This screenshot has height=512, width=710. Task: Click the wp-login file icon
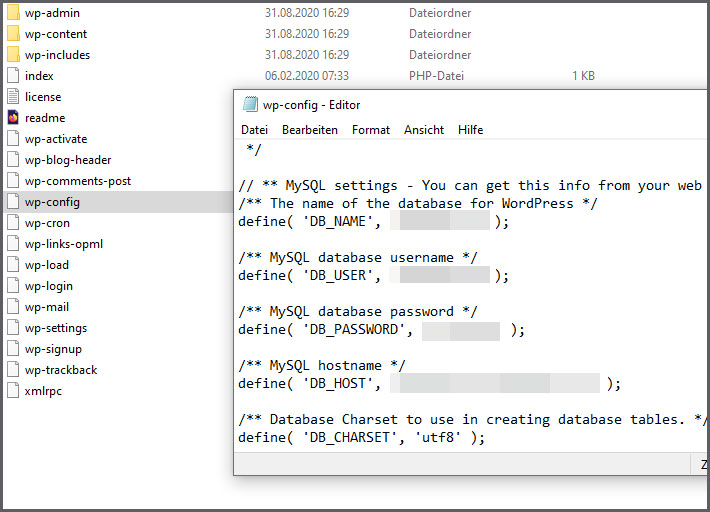[x=14, y=286]
